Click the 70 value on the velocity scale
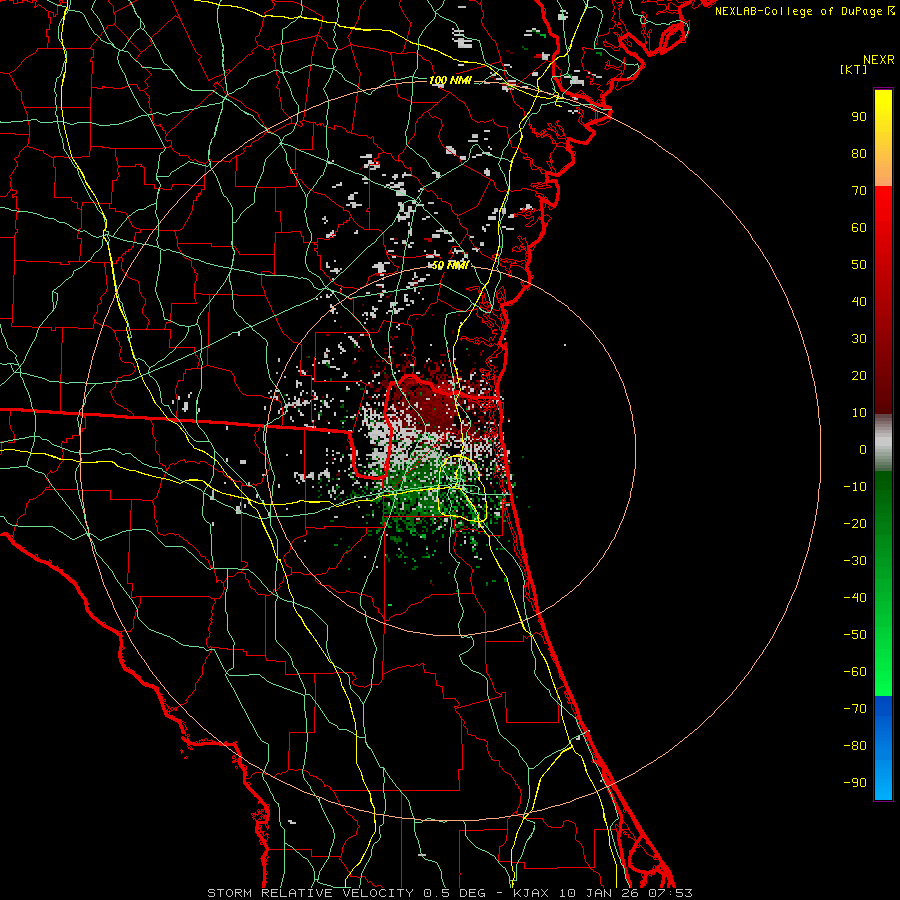Screen dimensions: 900x900 (859, 191)
